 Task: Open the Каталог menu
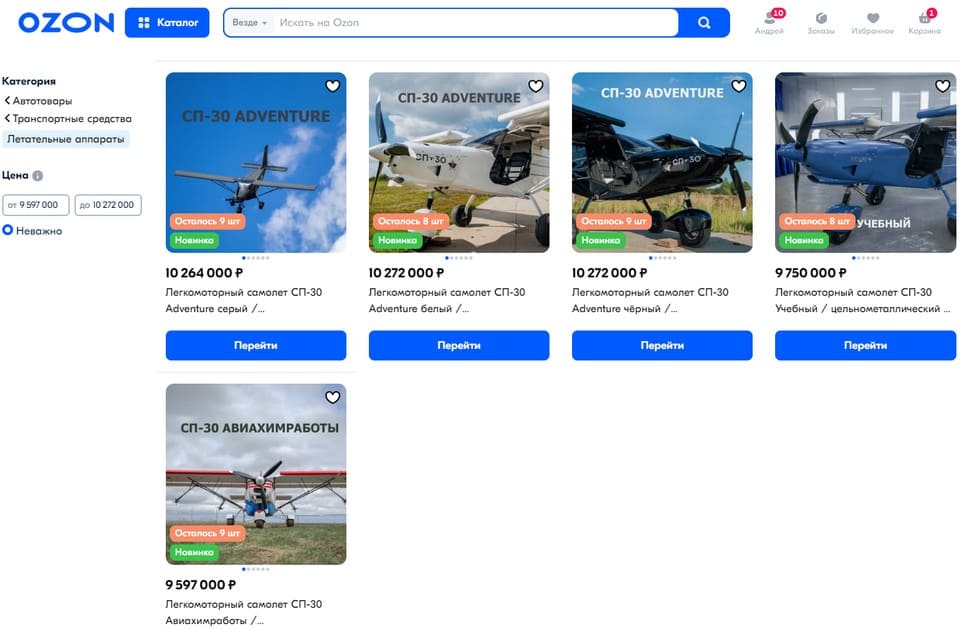coord(167,23)
